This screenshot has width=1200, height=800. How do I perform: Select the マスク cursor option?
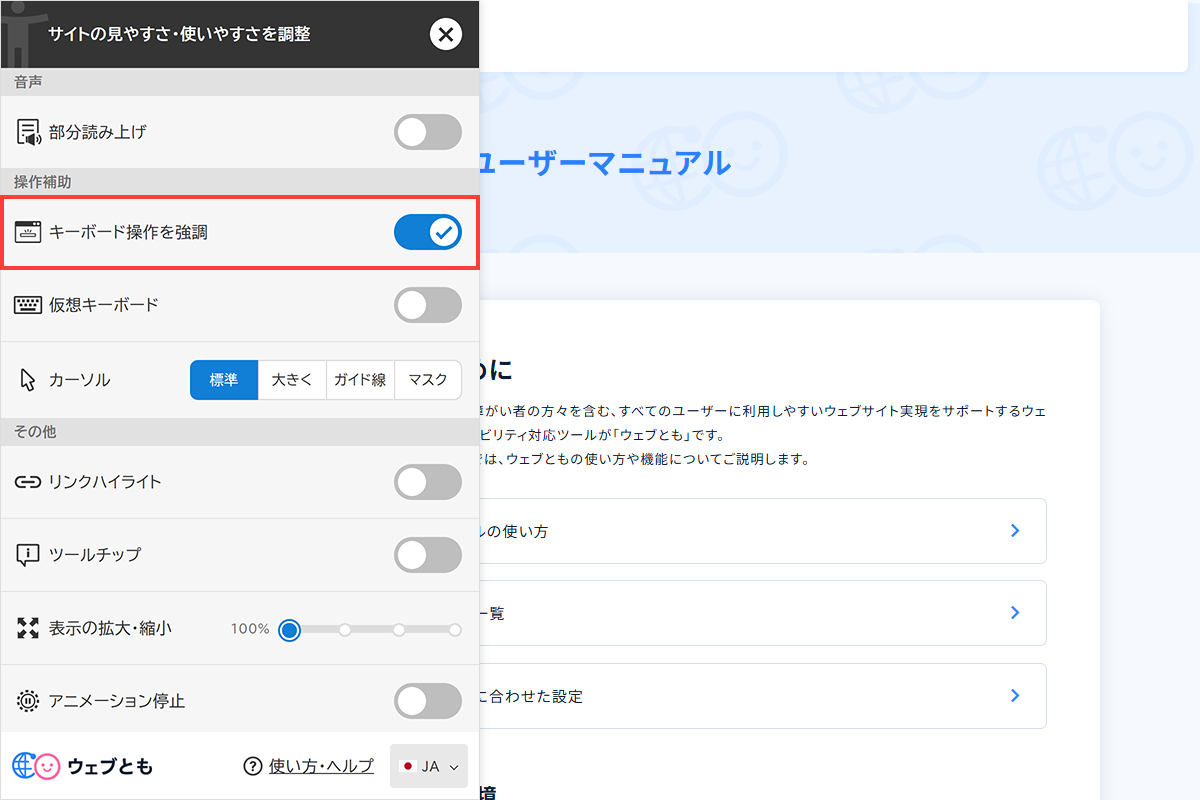(428, 380)
